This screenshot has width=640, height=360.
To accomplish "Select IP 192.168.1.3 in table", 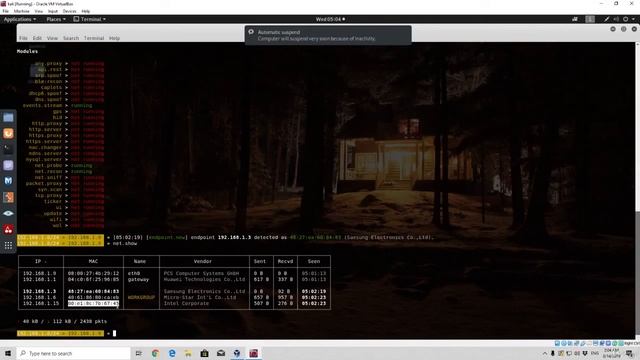I will [40, 291].
